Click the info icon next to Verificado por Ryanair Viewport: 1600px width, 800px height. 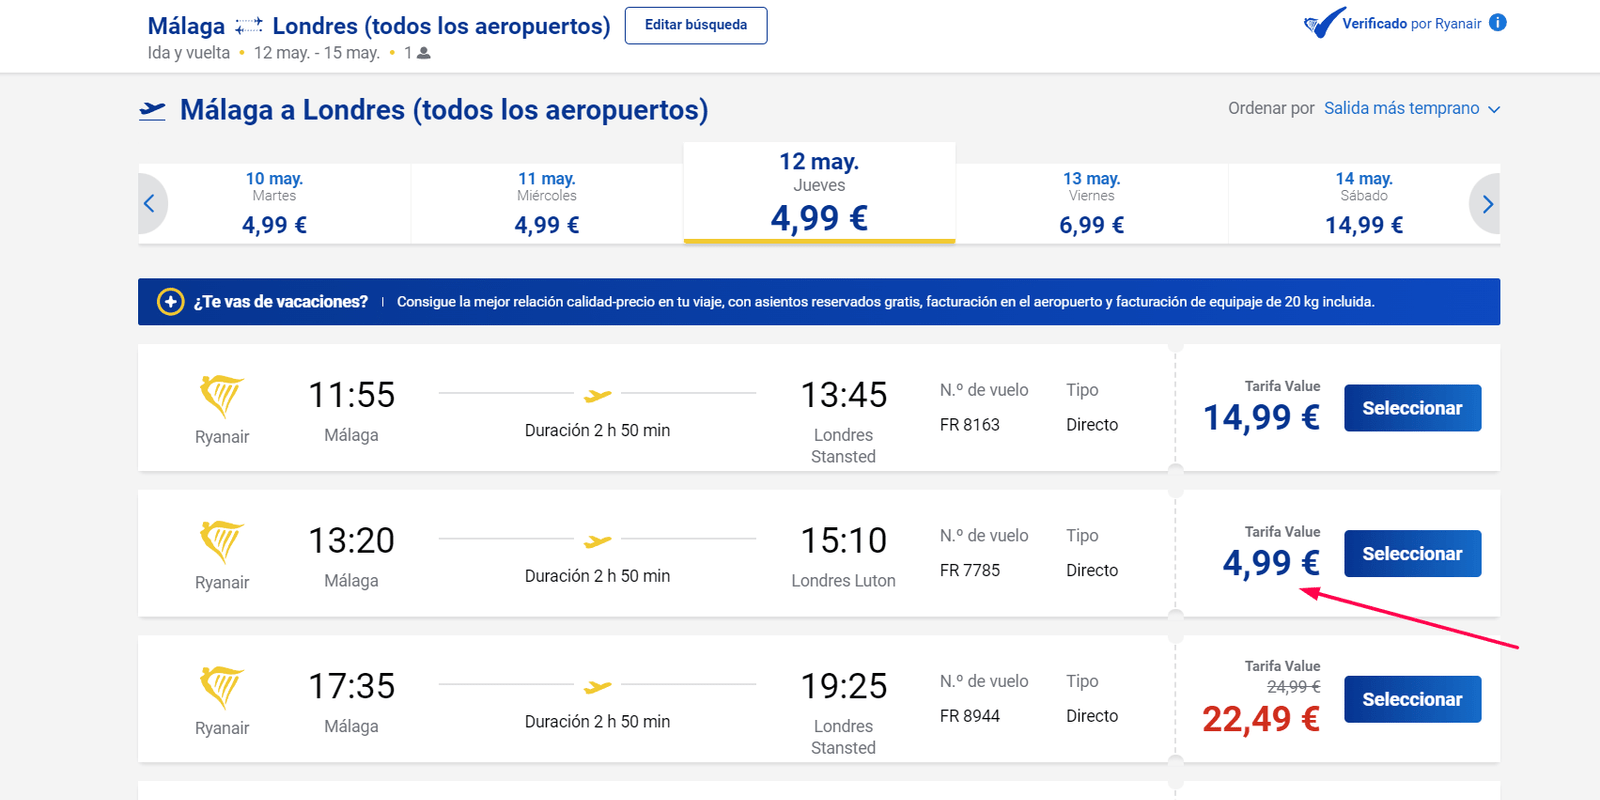click(x=1497, y=23)
